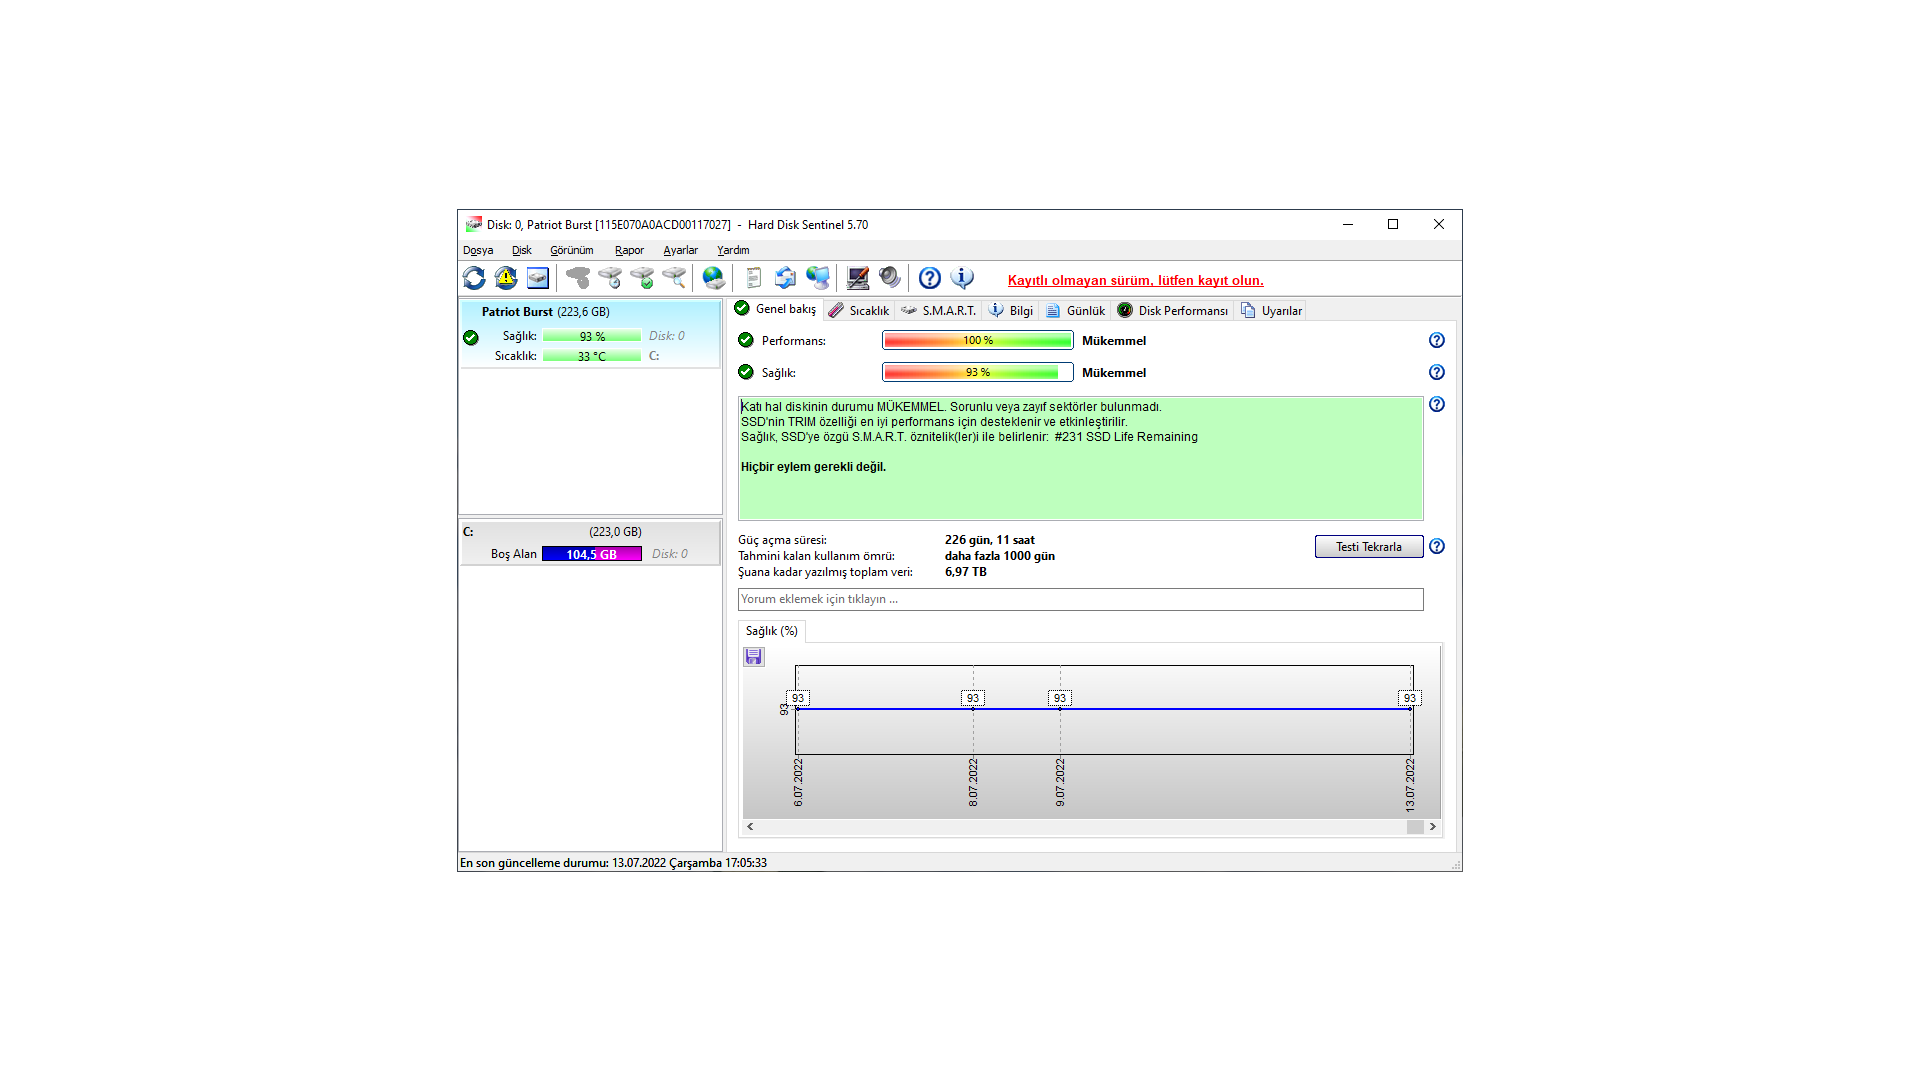Viewport: 1920px width, 1080px height.
Task: Click the globe with disk icon
Action: [713, 278]
